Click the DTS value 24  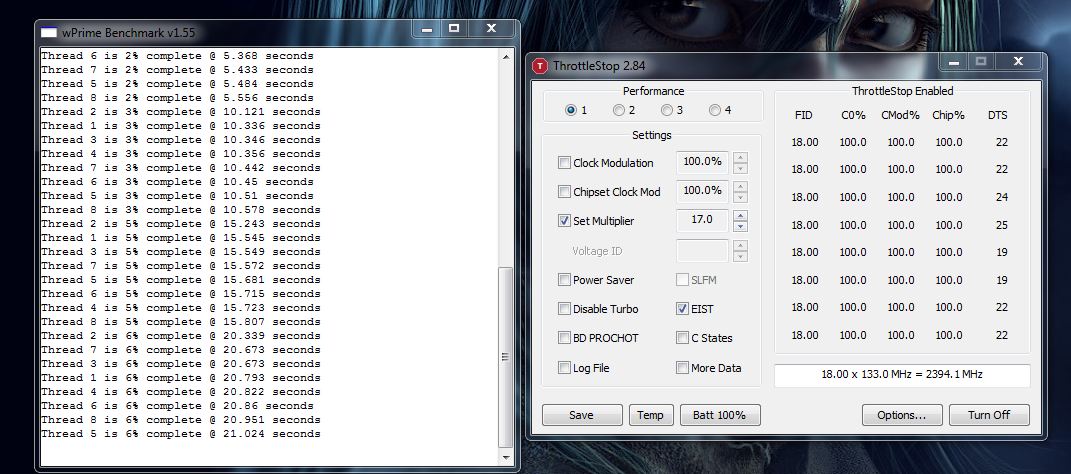click(x=1001, y=197)
